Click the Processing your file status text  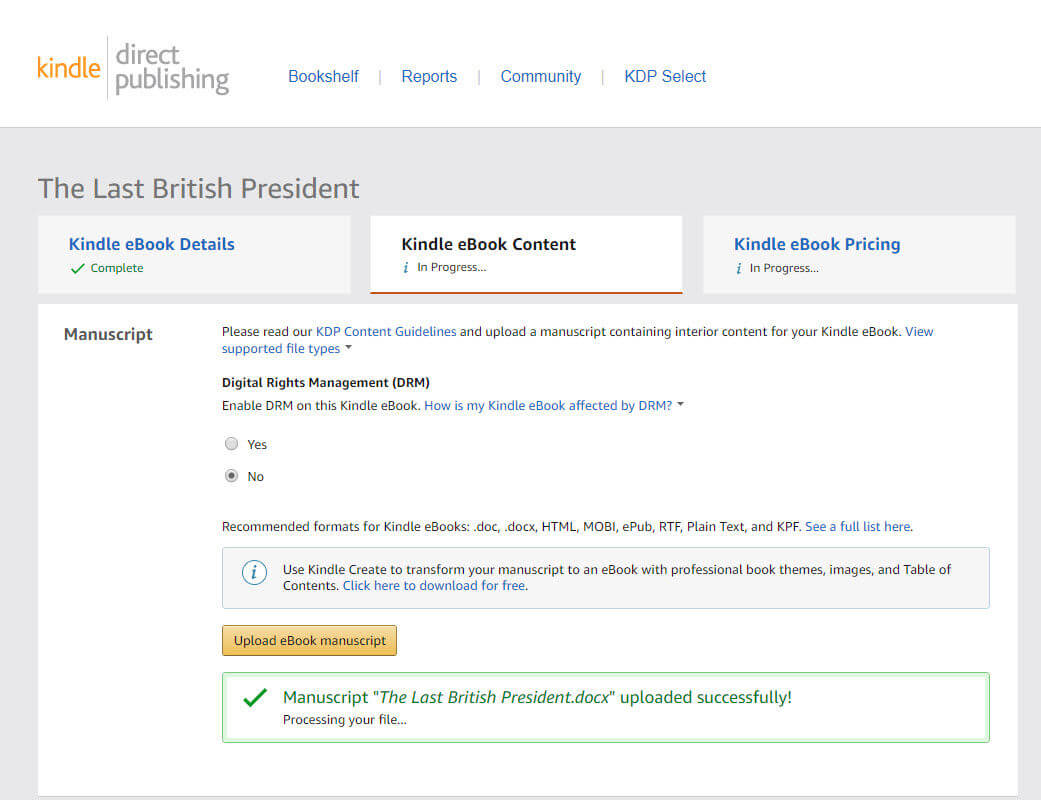(345, 720)
